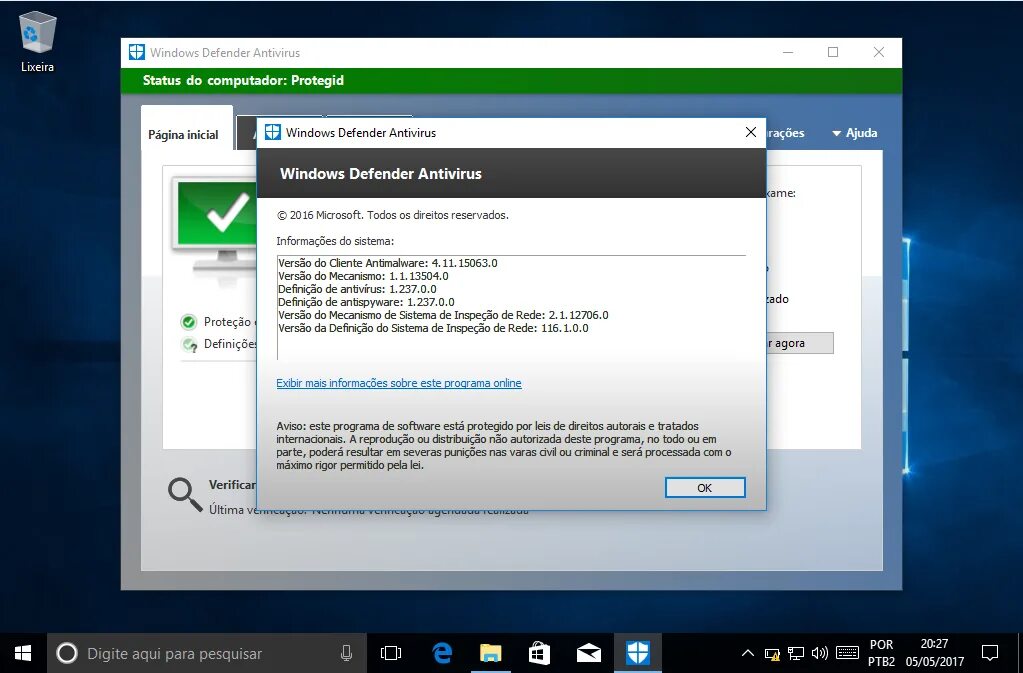The image size is (1023, 673).
Task: Minimize the main Windows Defender window
Action: coord(788,52)
